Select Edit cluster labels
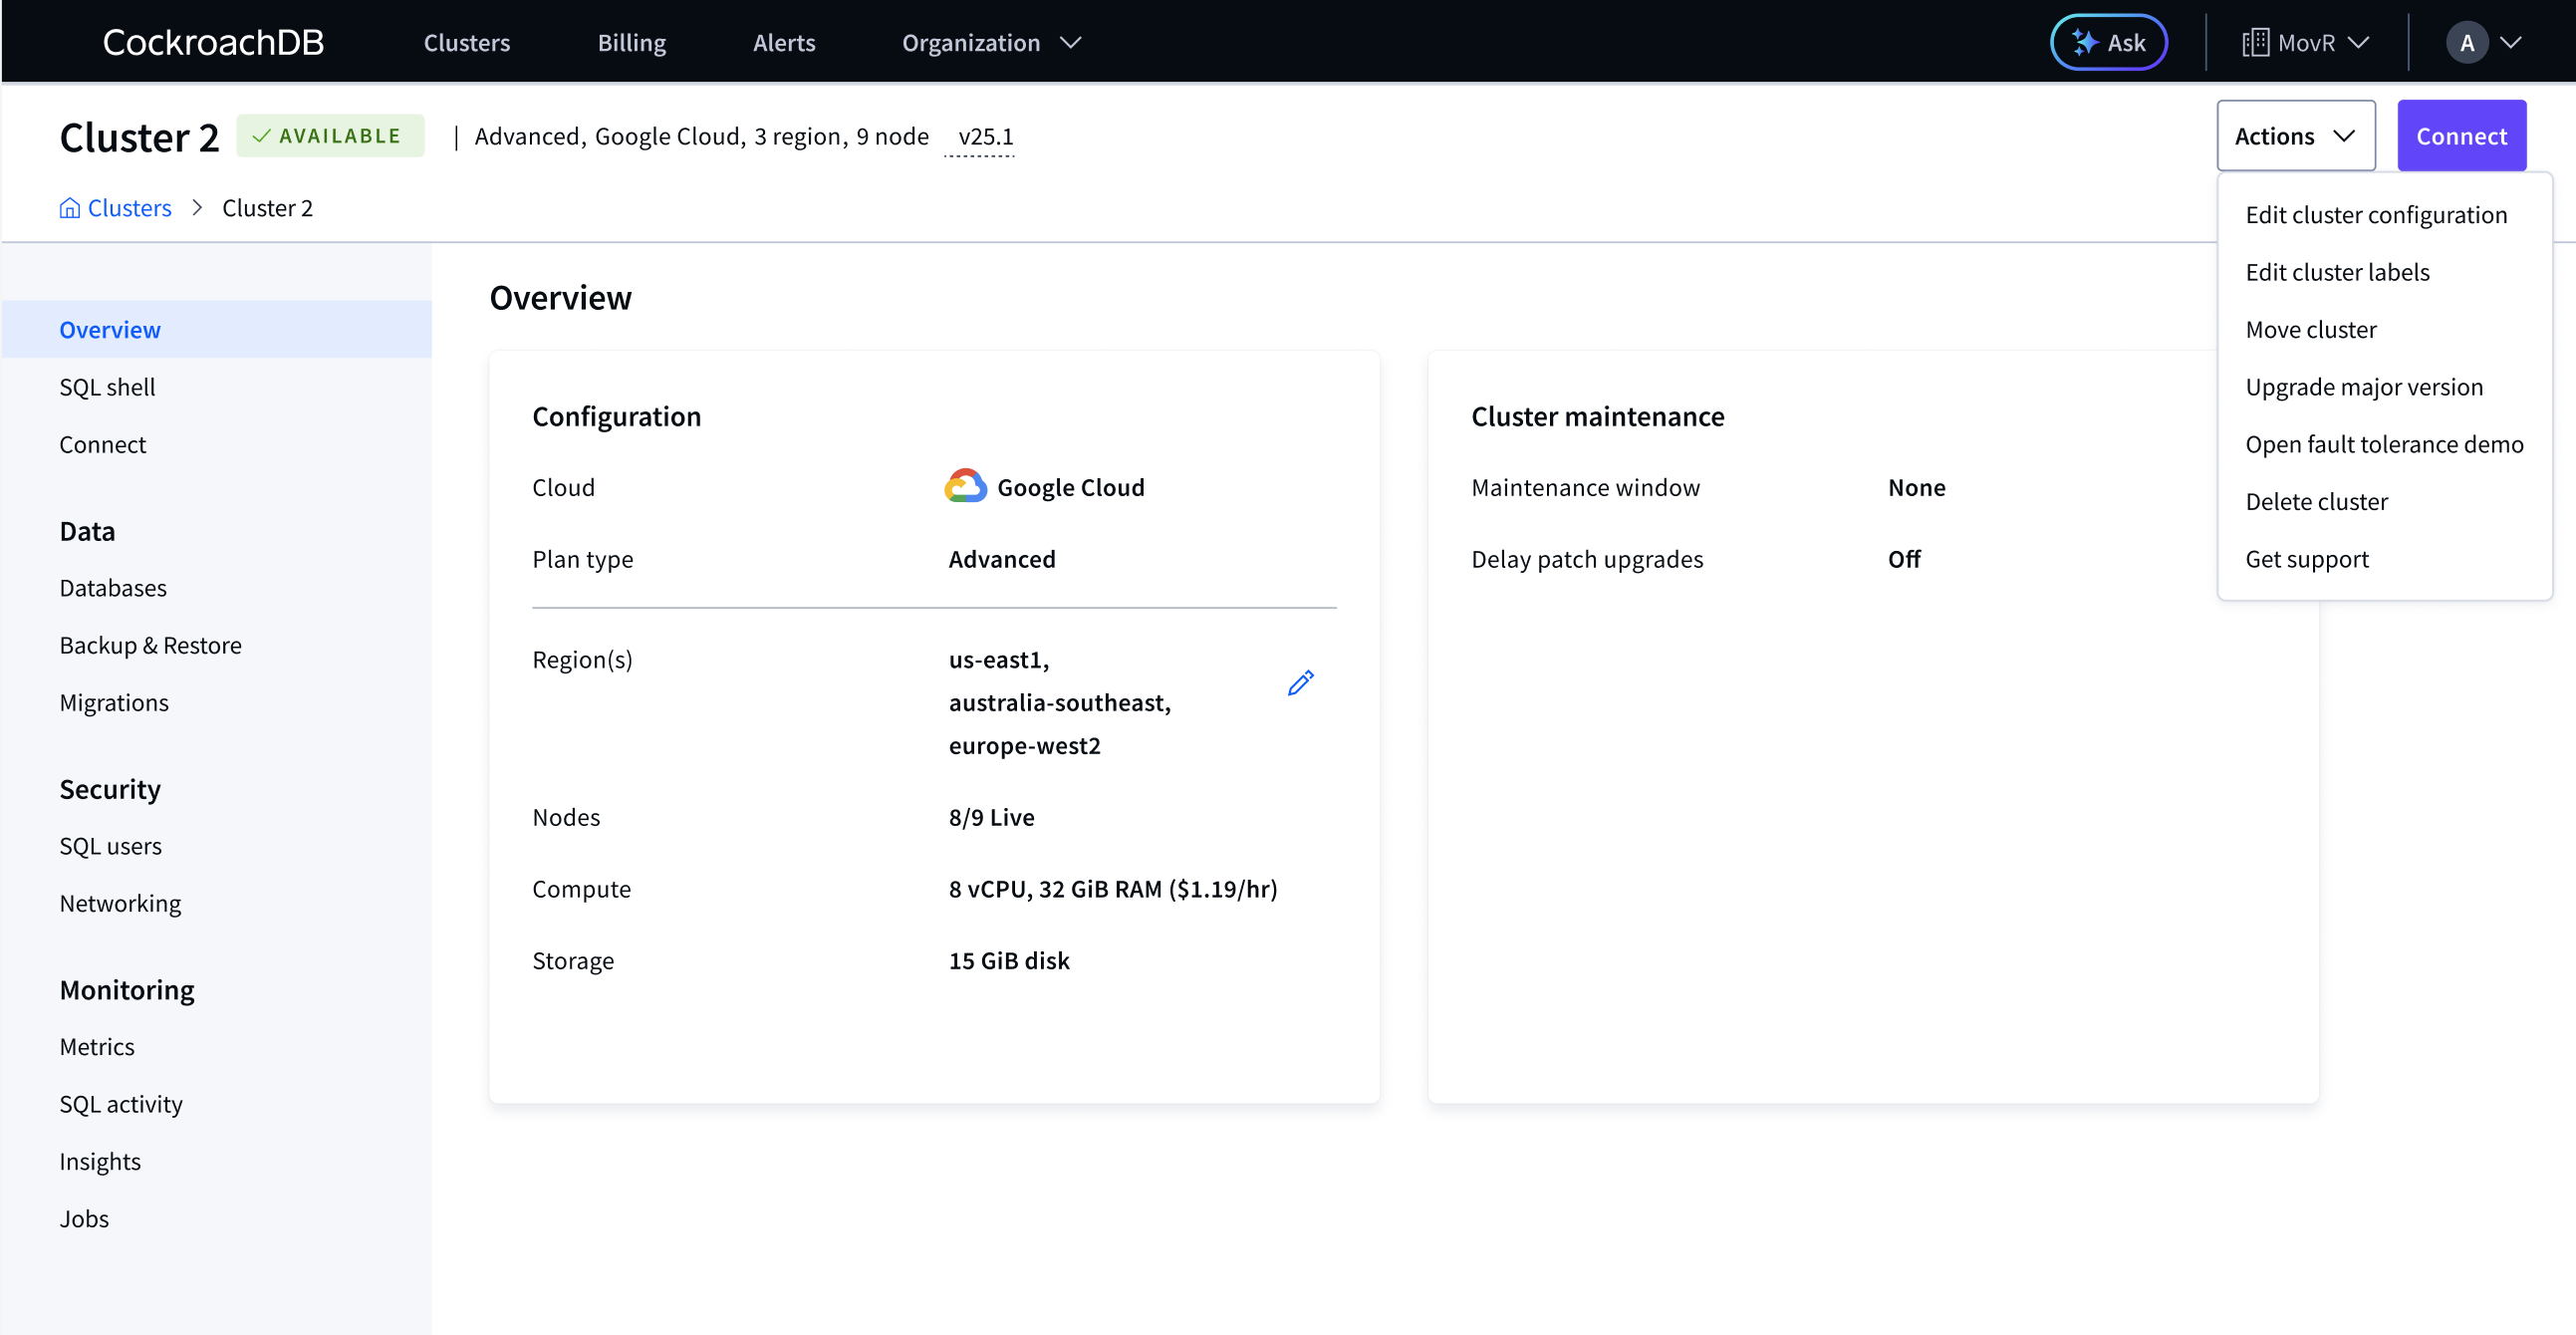The image size is (2576, 1335). pyautogui.click(x=2337, y=272)
